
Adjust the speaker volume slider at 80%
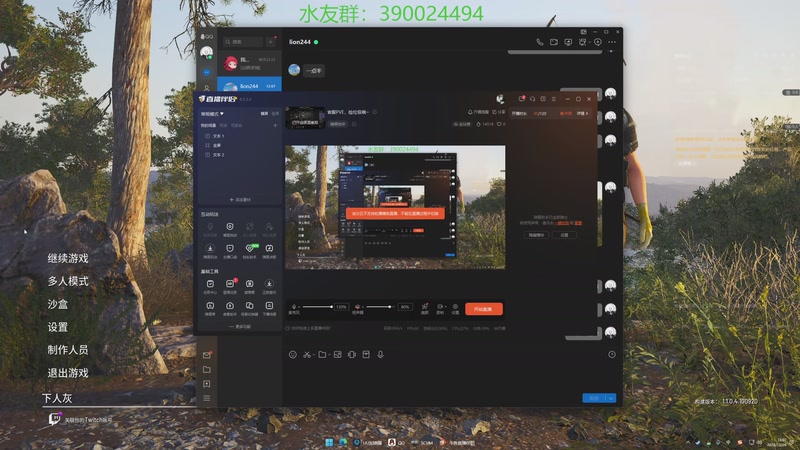pos(380,307)
